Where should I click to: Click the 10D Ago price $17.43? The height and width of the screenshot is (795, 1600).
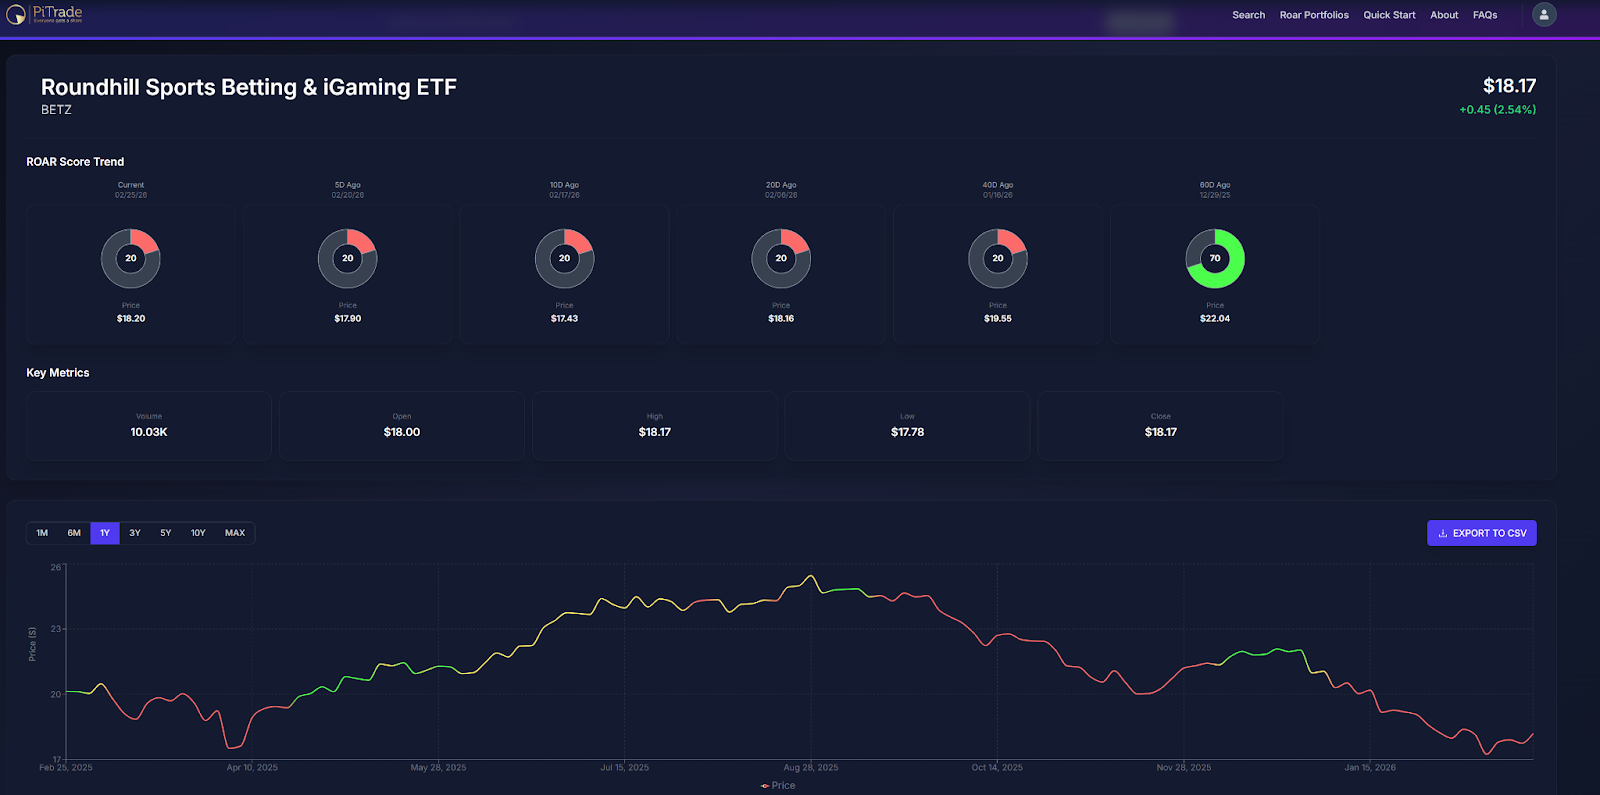pos(565,319)
